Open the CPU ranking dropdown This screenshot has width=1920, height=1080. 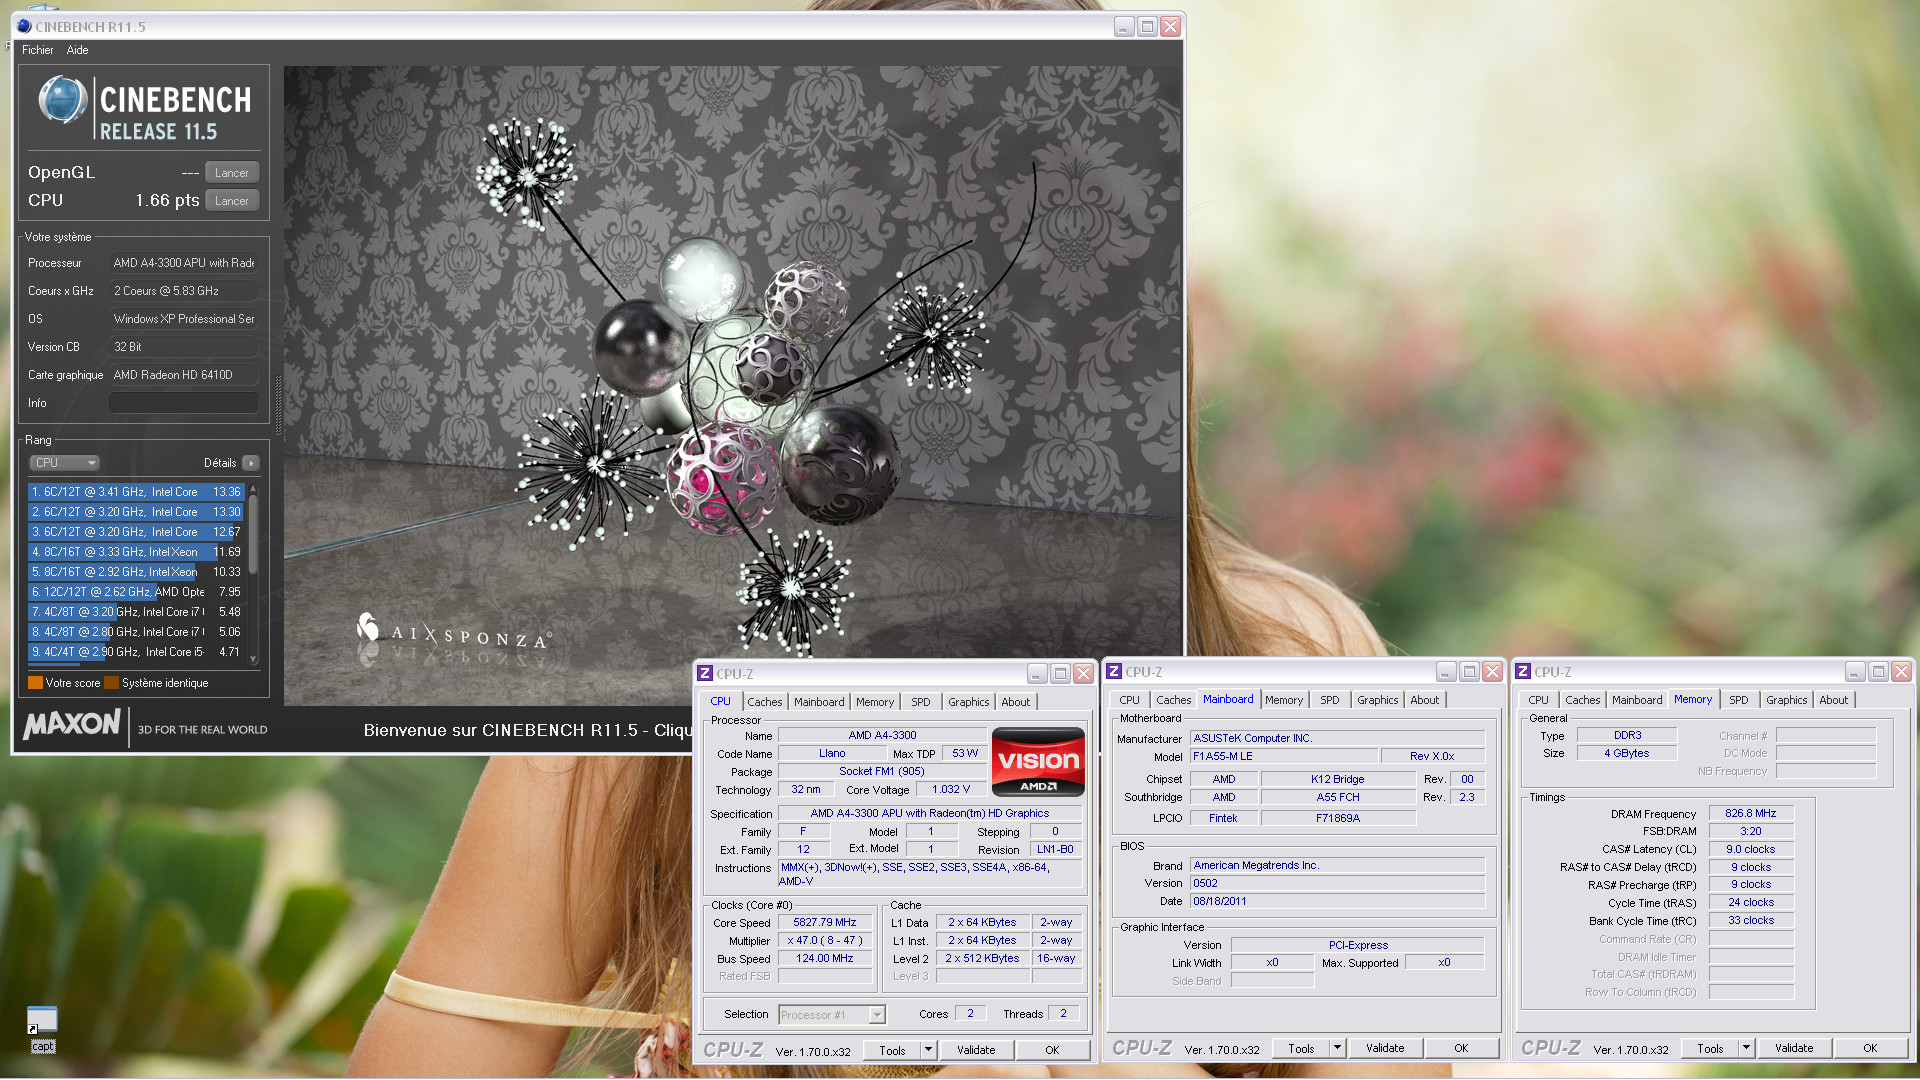pos(65,463)
